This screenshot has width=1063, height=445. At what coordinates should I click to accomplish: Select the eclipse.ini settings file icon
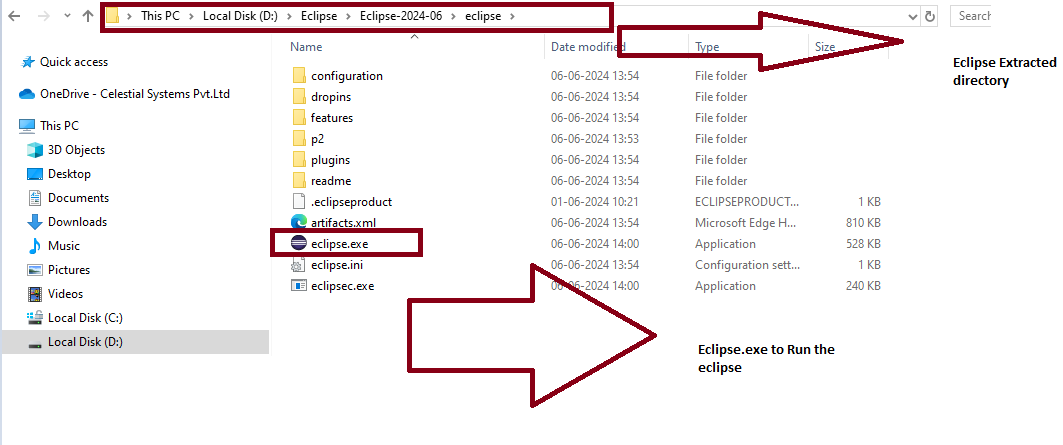point(299,265)
